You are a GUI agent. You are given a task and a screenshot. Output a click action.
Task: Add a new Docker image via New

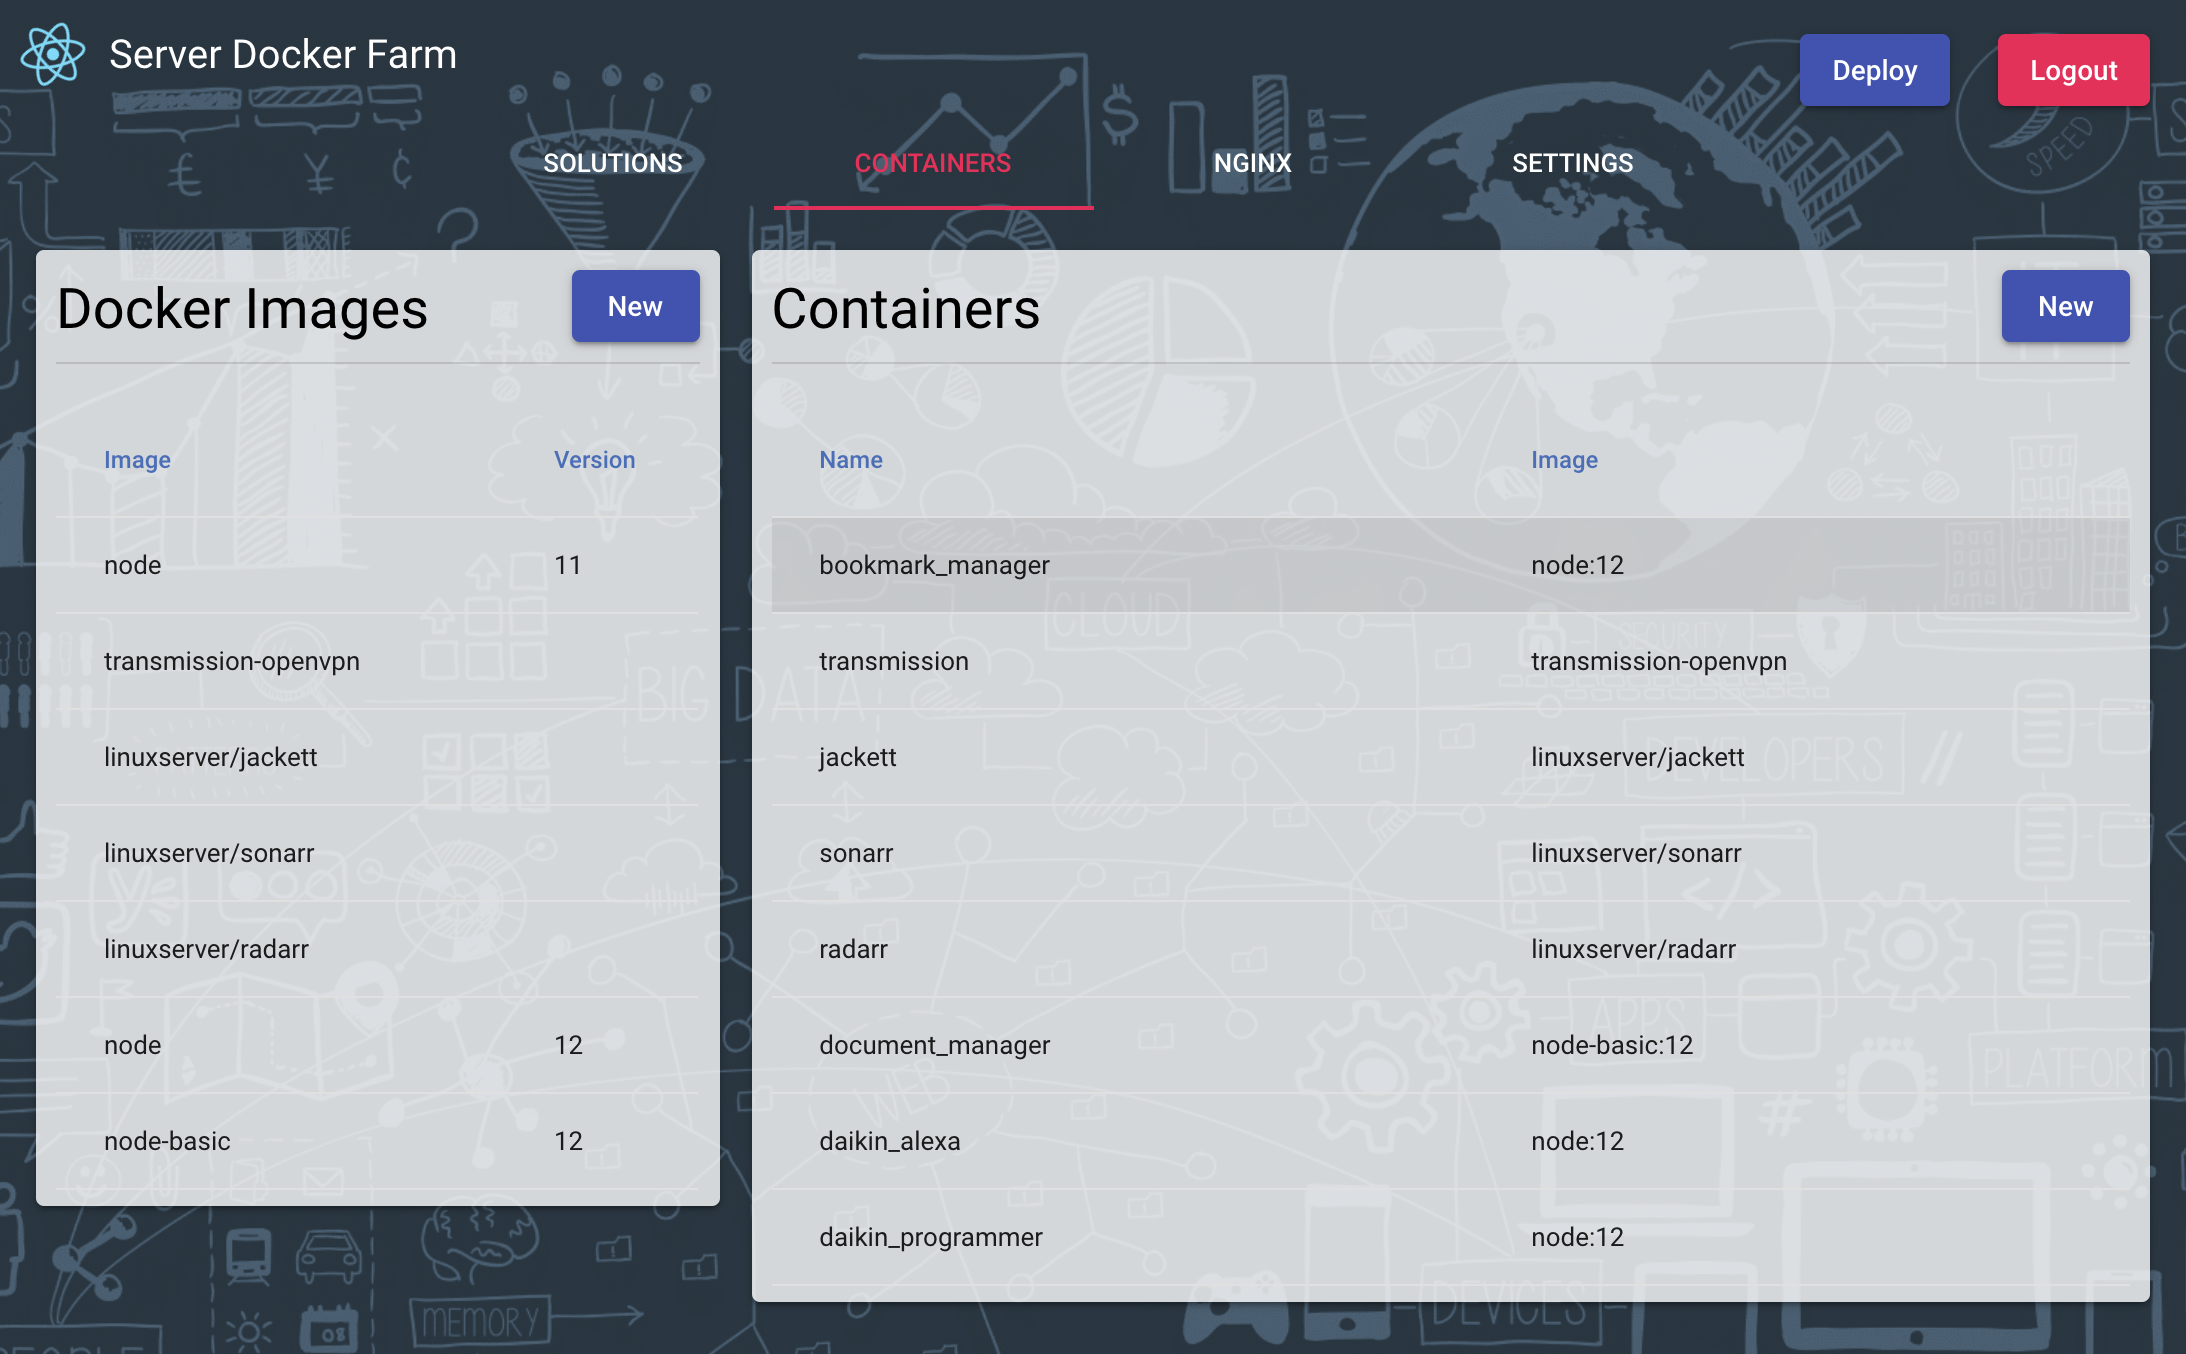pos(635,306)
